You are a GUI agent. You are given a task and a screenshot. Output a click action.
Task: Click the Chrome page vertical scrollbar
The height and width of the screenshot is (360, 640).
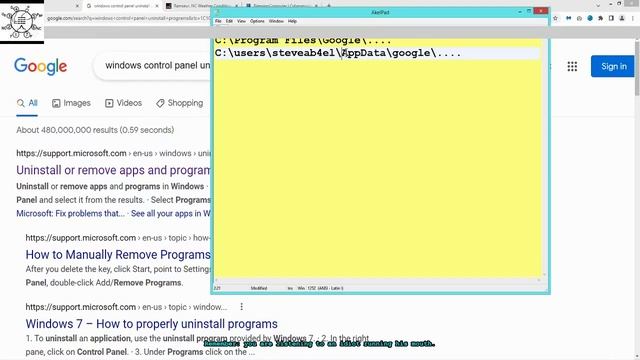637,67
